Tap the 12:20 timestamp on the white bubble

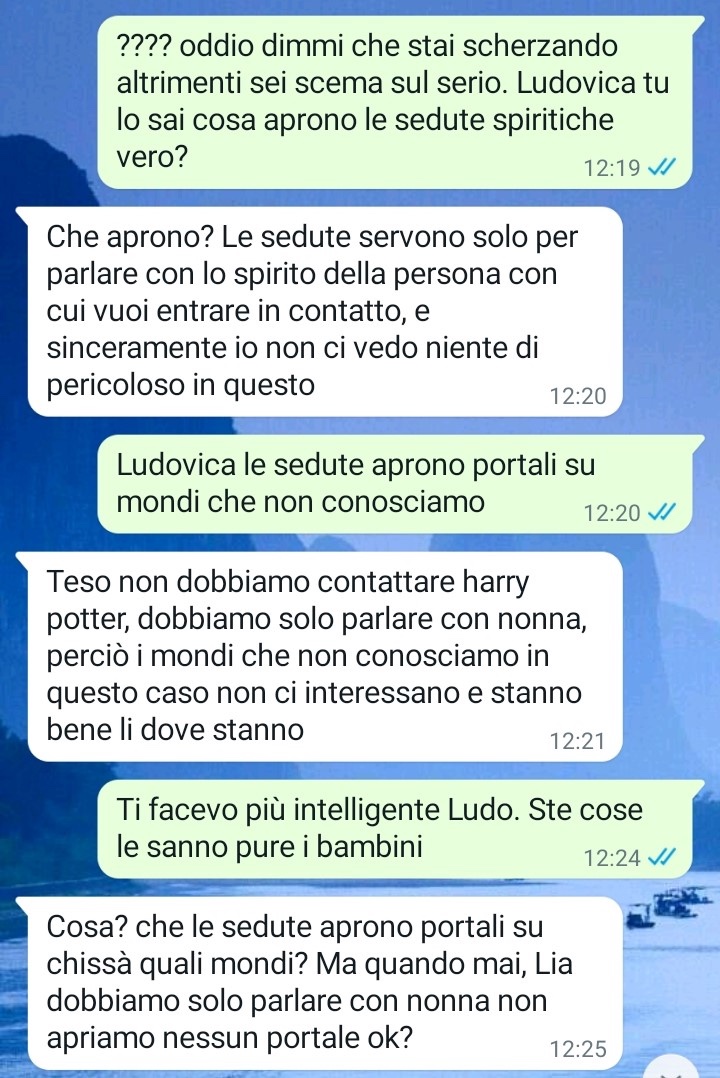(578, 396)
